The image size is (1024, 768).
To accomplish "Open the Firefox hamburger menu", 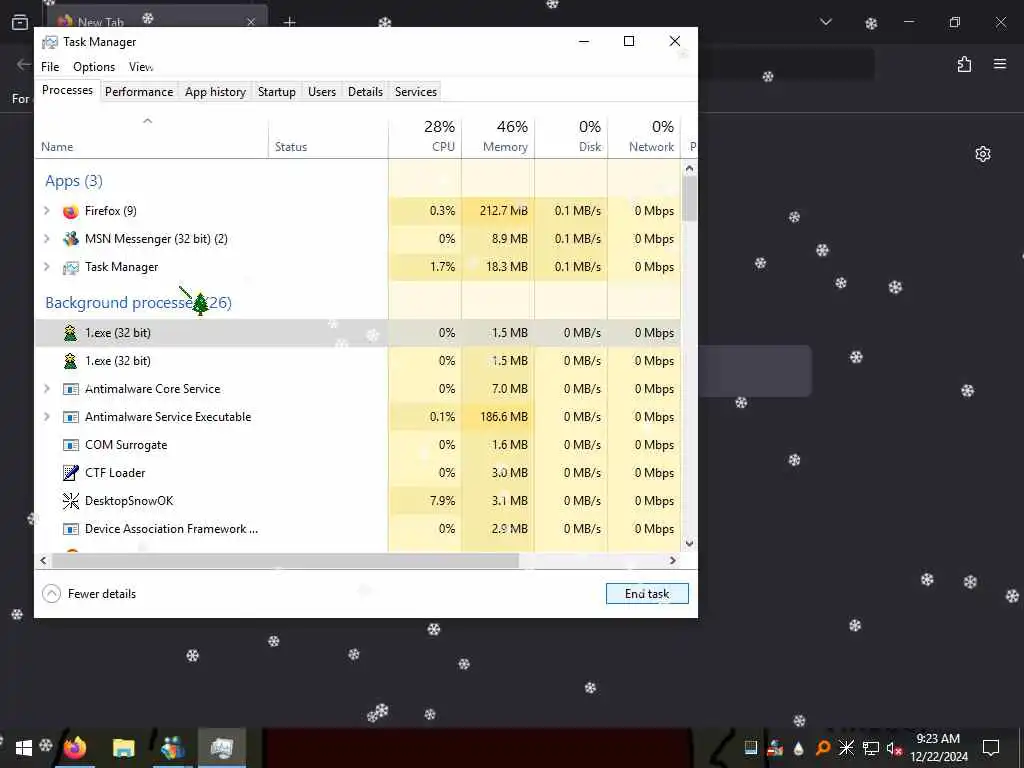I will 1000,64.
